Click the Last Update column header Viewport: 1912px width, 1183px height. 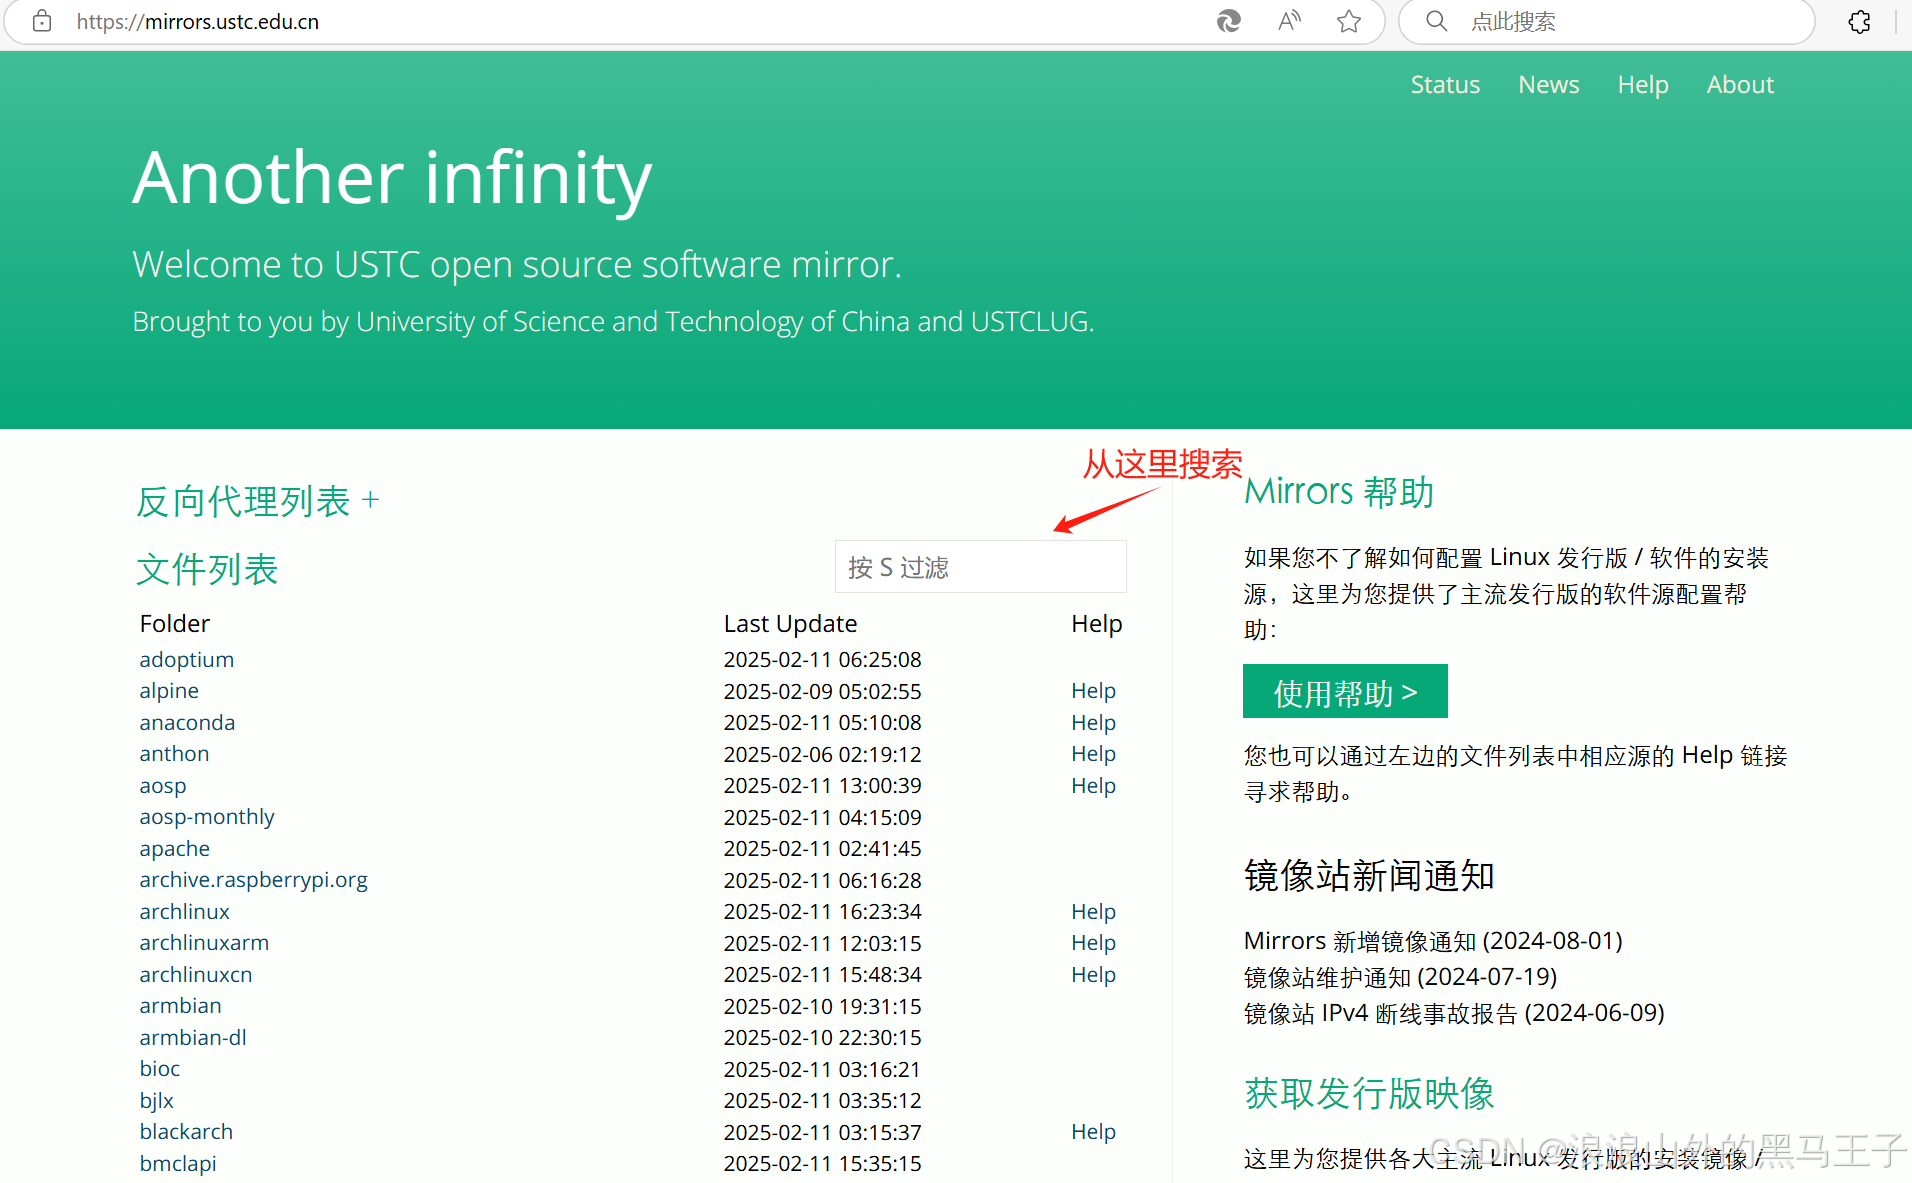790,624
